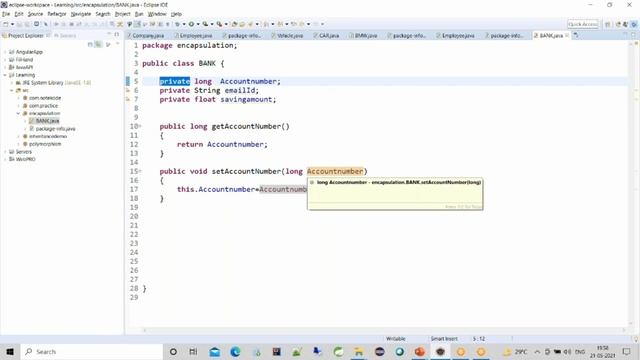640x360 pixels.
Task: Close the BANK.java editor tab
Action: [x=567, y=36]
